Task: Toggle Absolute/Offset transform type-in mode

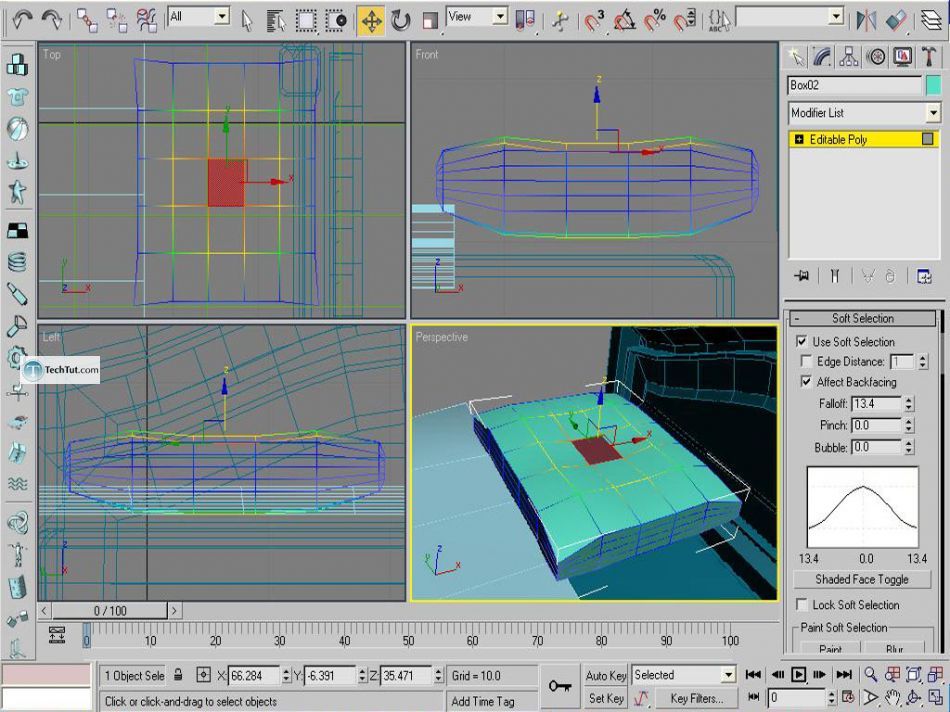Action: tap(204, 674)
